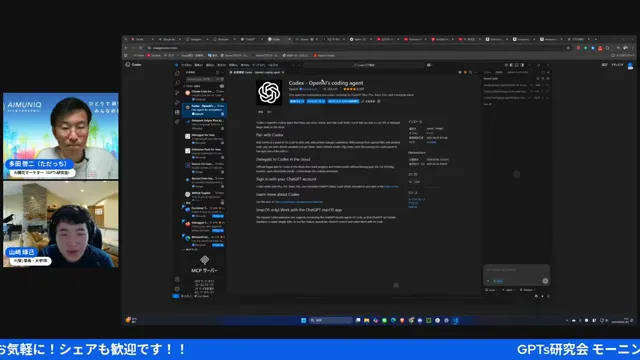
Task: Open the Explorer view in activity bar
Action: [x=177, y=73]
